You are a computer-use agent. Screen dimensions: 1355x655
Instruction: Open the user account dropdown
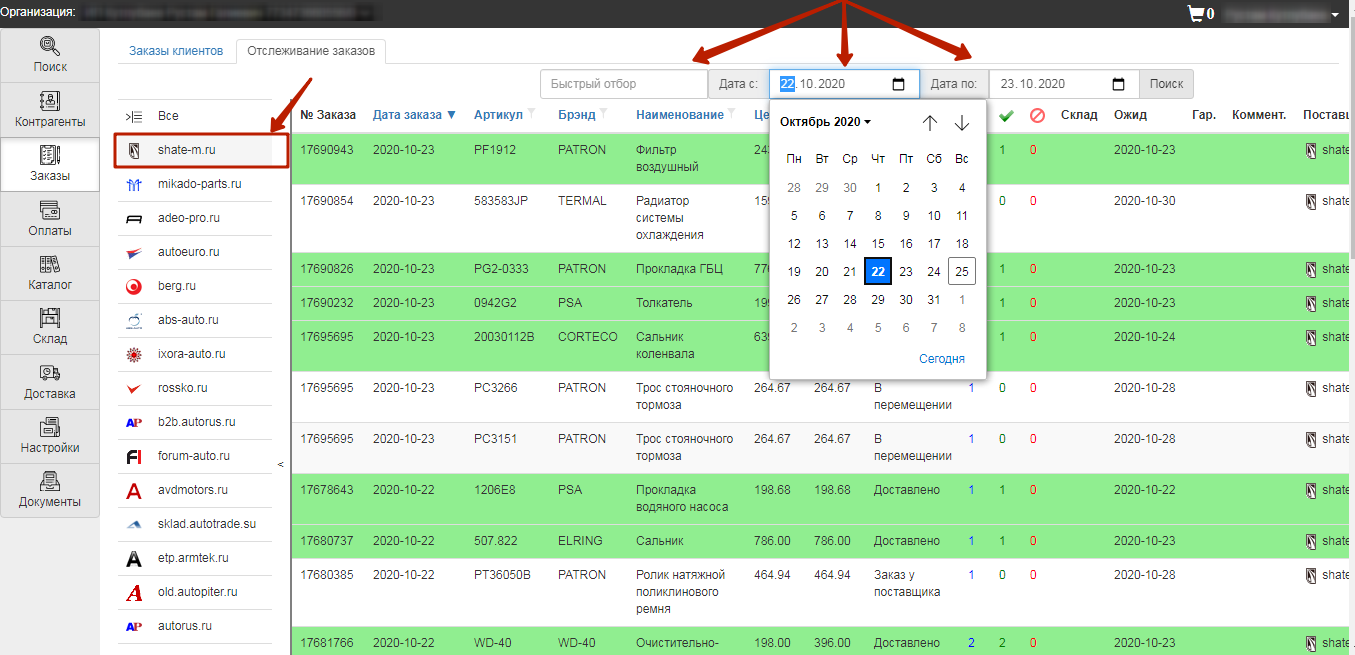1283,14
